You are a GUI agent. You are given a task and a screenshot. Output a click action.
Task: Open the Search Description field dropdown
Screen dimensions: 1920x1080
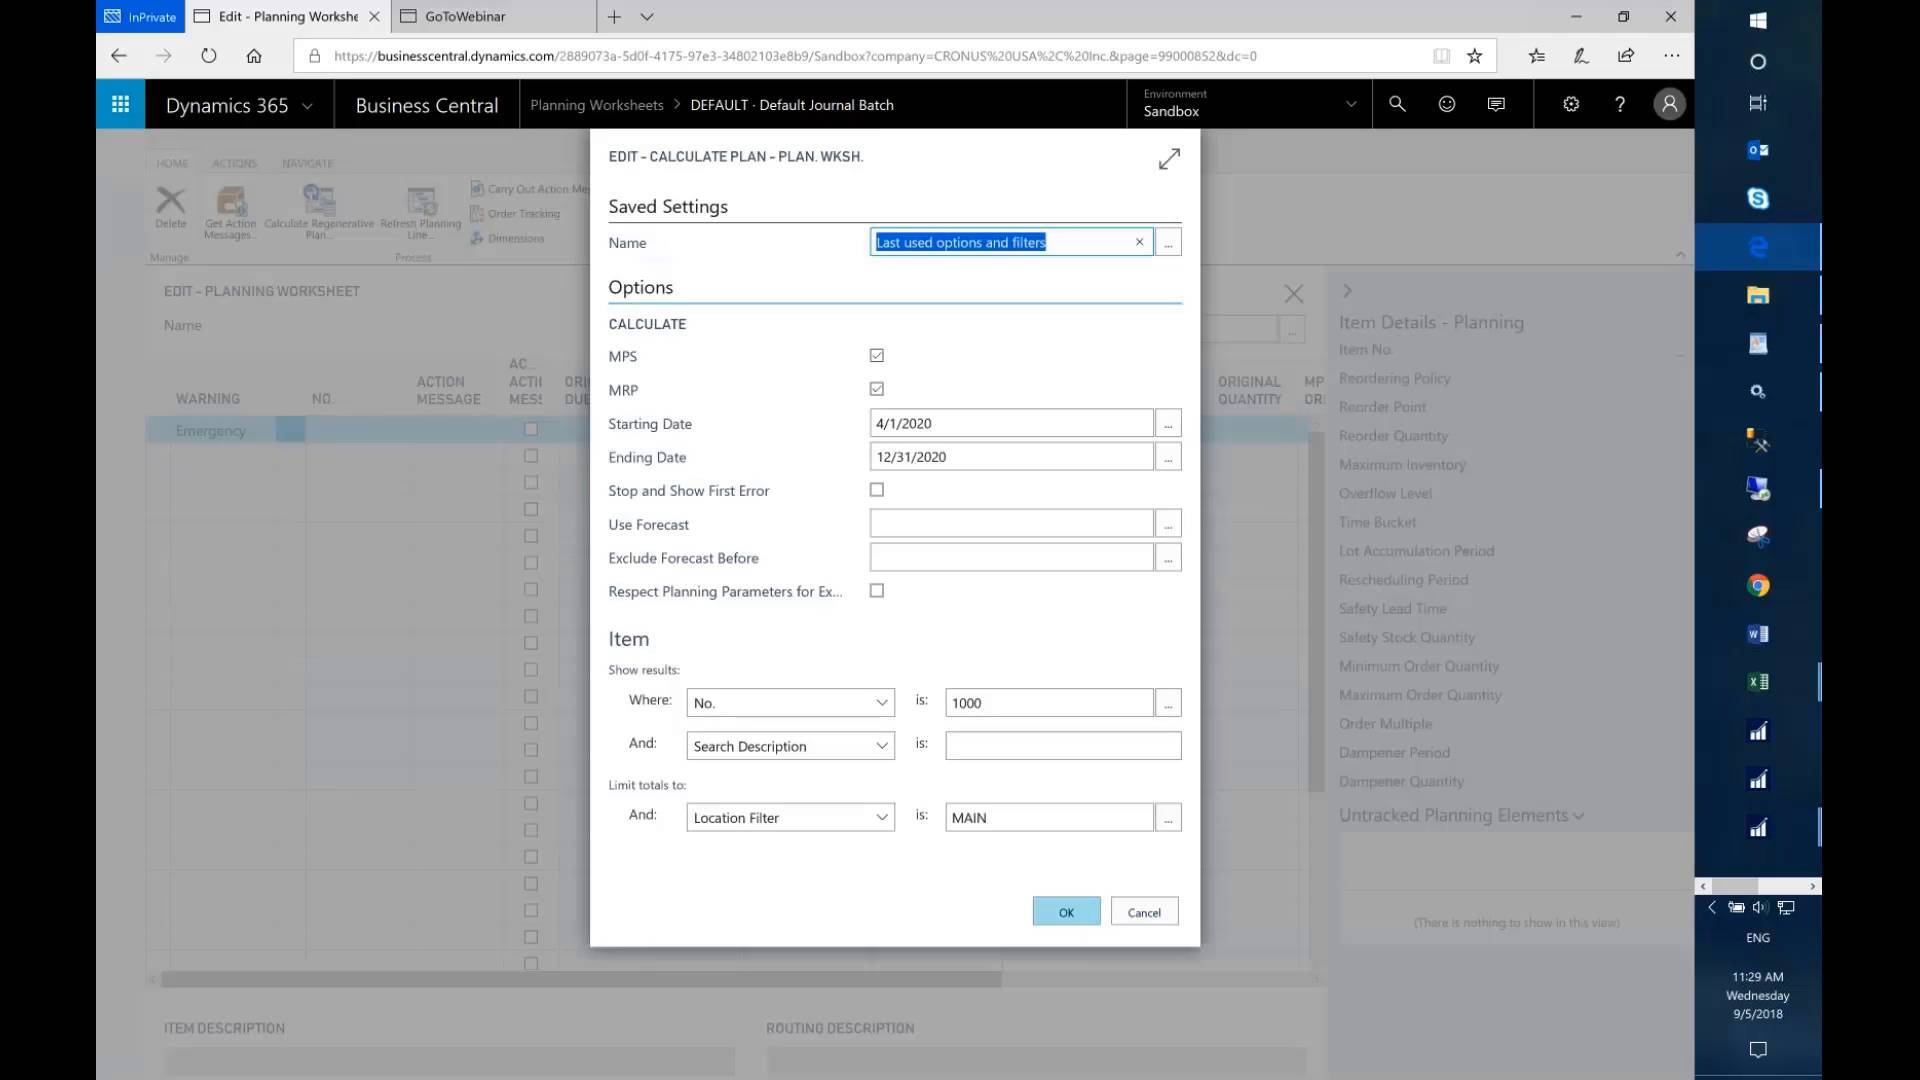[x=881, y=745]
